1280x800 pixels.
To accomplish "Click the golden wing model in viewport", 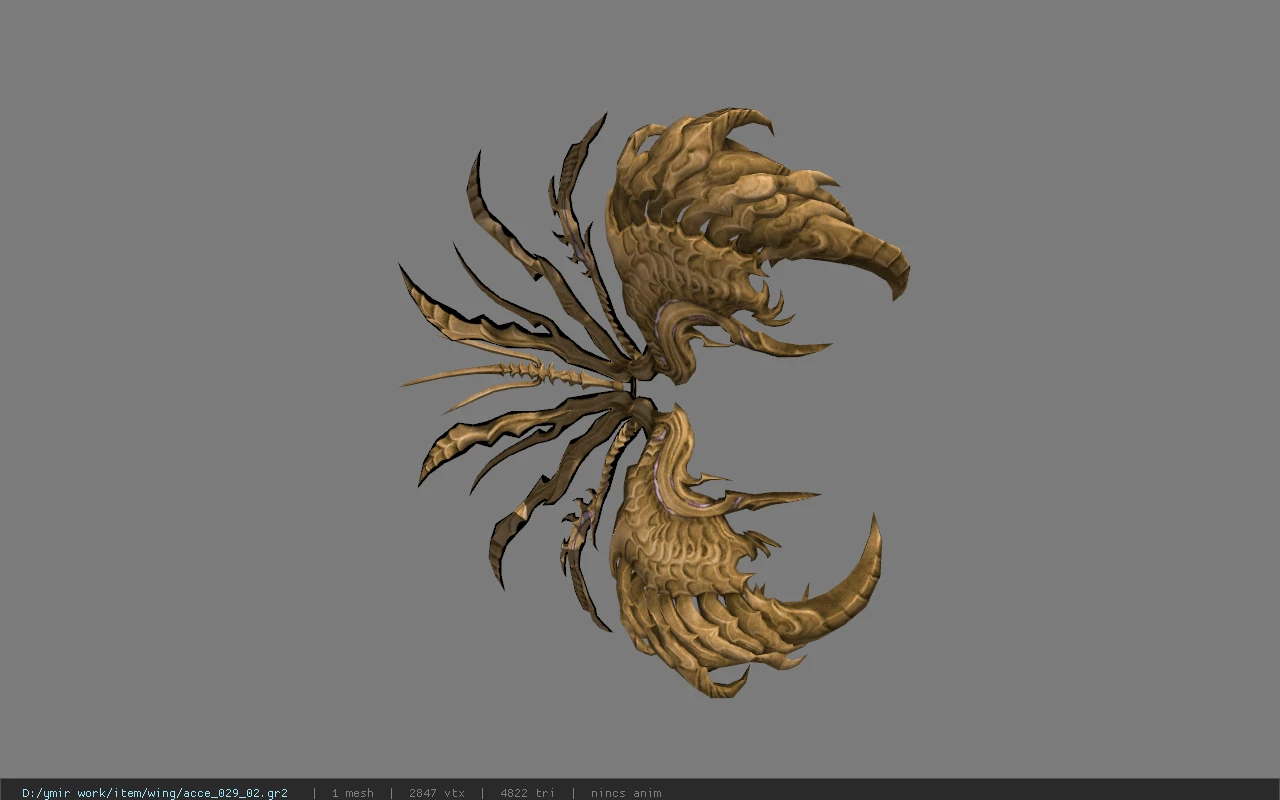I will (x=655, y=400).
